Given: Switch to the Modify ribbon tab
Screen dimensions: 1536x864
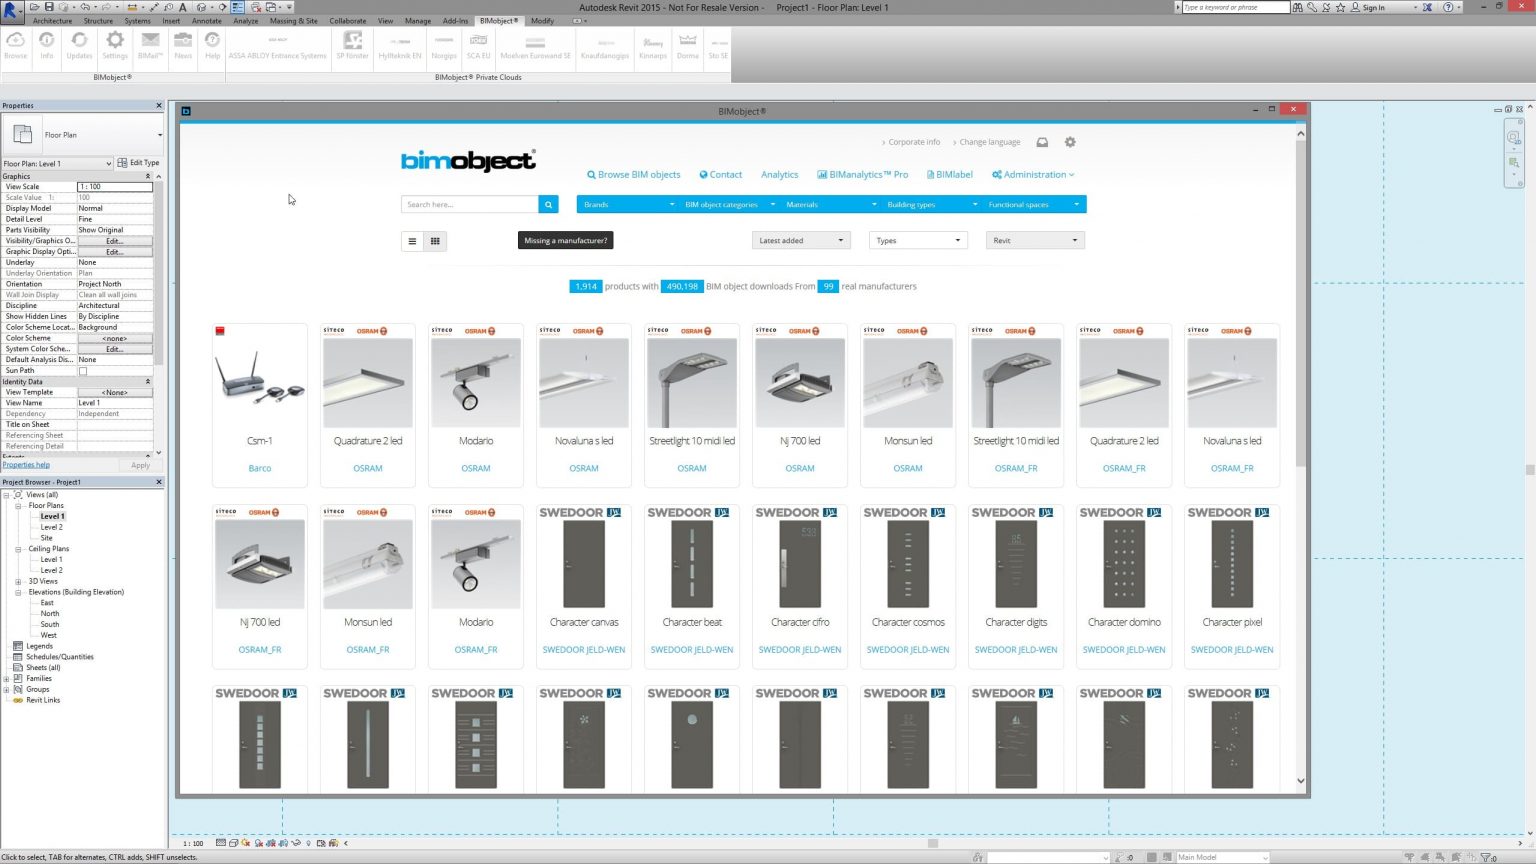Looking at the screenshot, I should pyautogui.click(x=541, y=20).
